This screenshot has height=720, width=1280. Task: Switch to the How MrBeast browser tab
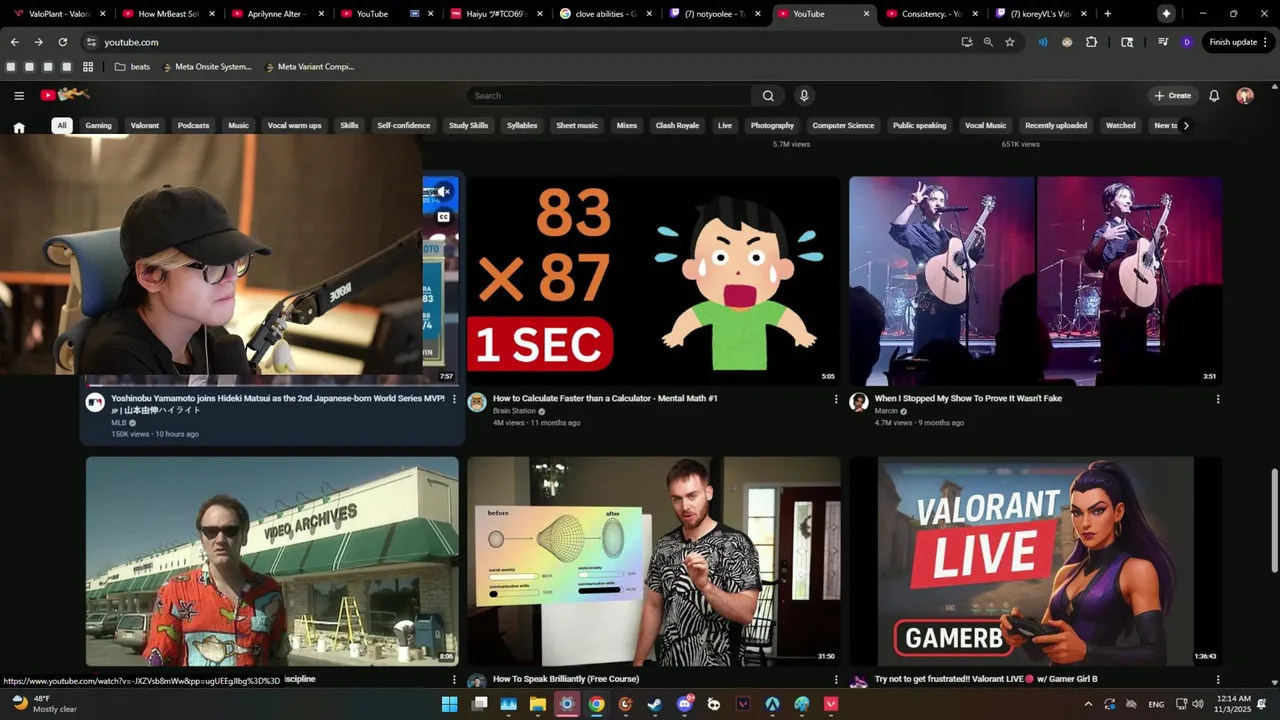167,14
